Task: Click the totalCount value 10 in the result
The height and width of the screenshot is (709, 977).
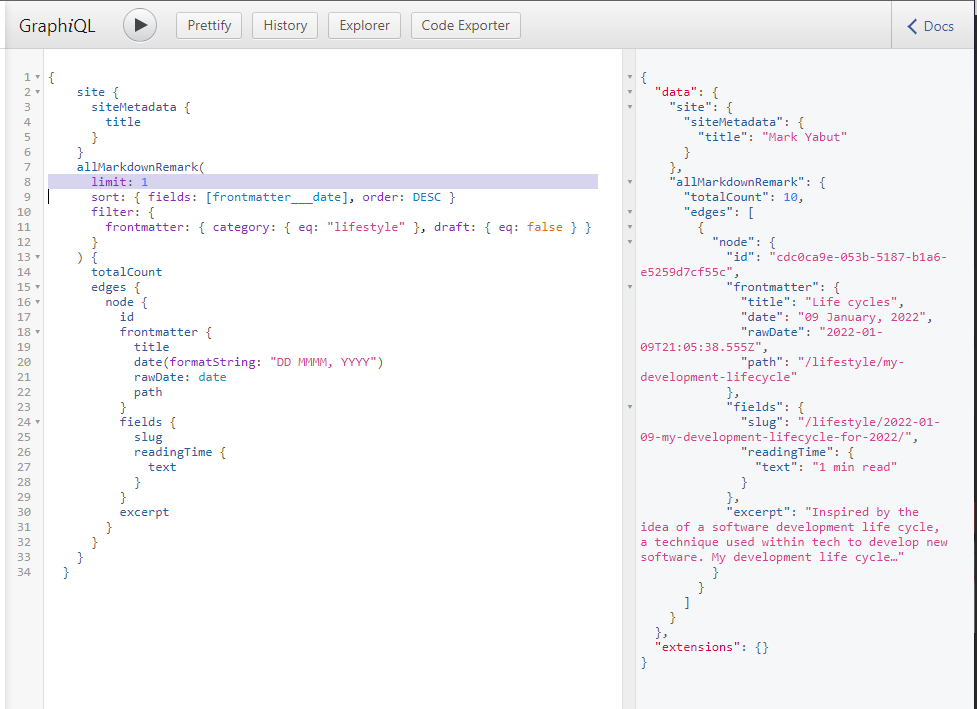Action: [791, 197]
